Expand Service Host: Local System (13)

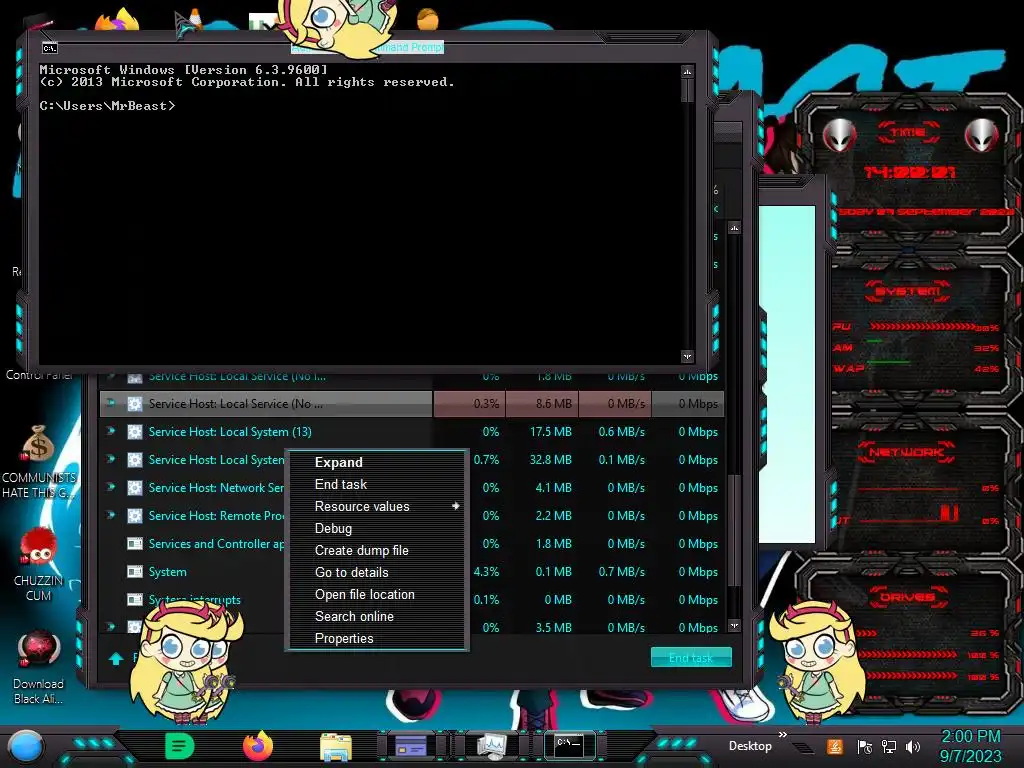[x=111, y=431]
